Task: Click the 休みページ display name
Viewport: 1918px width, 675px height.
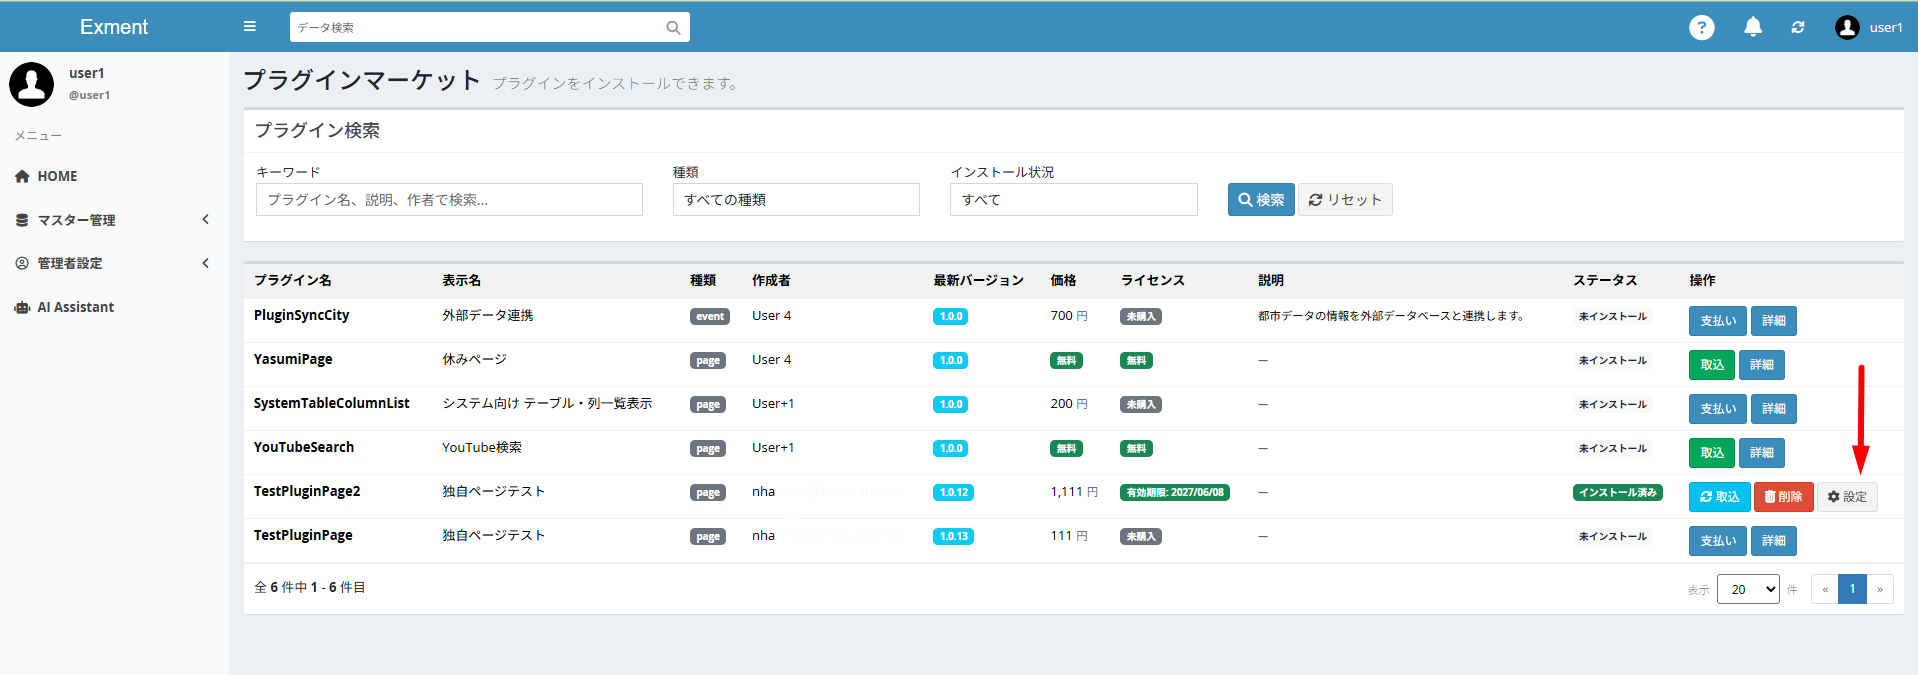Action: coord(475,359)
